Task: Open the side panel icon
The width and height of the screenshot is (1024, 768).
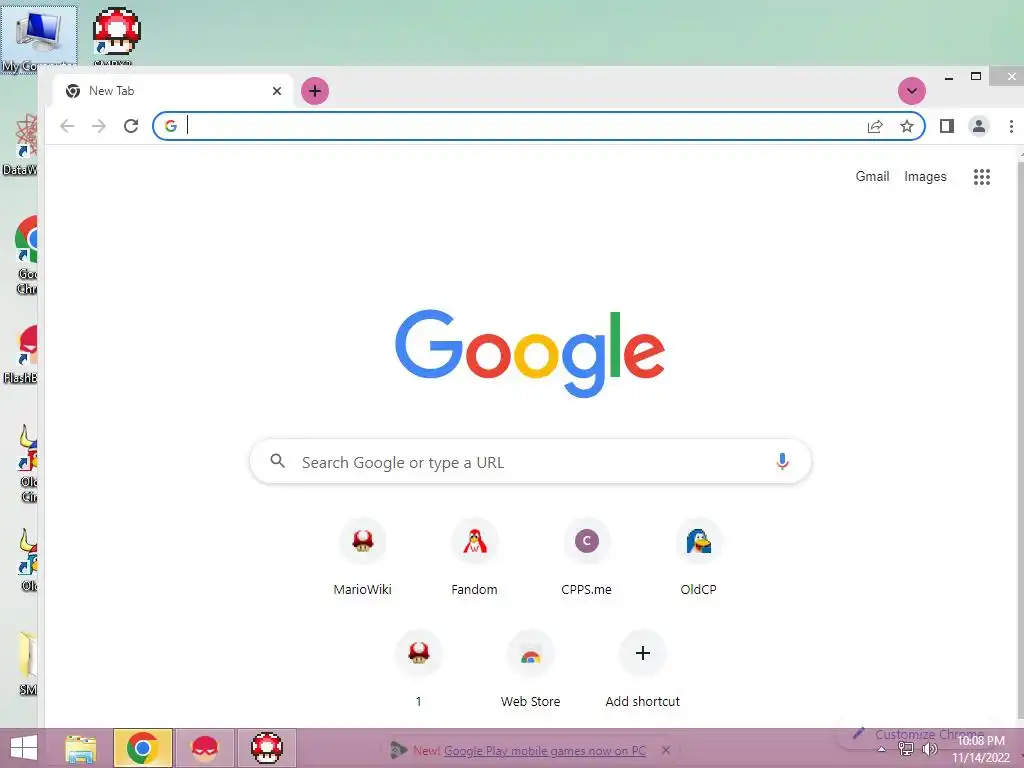Action: [946, 126]
